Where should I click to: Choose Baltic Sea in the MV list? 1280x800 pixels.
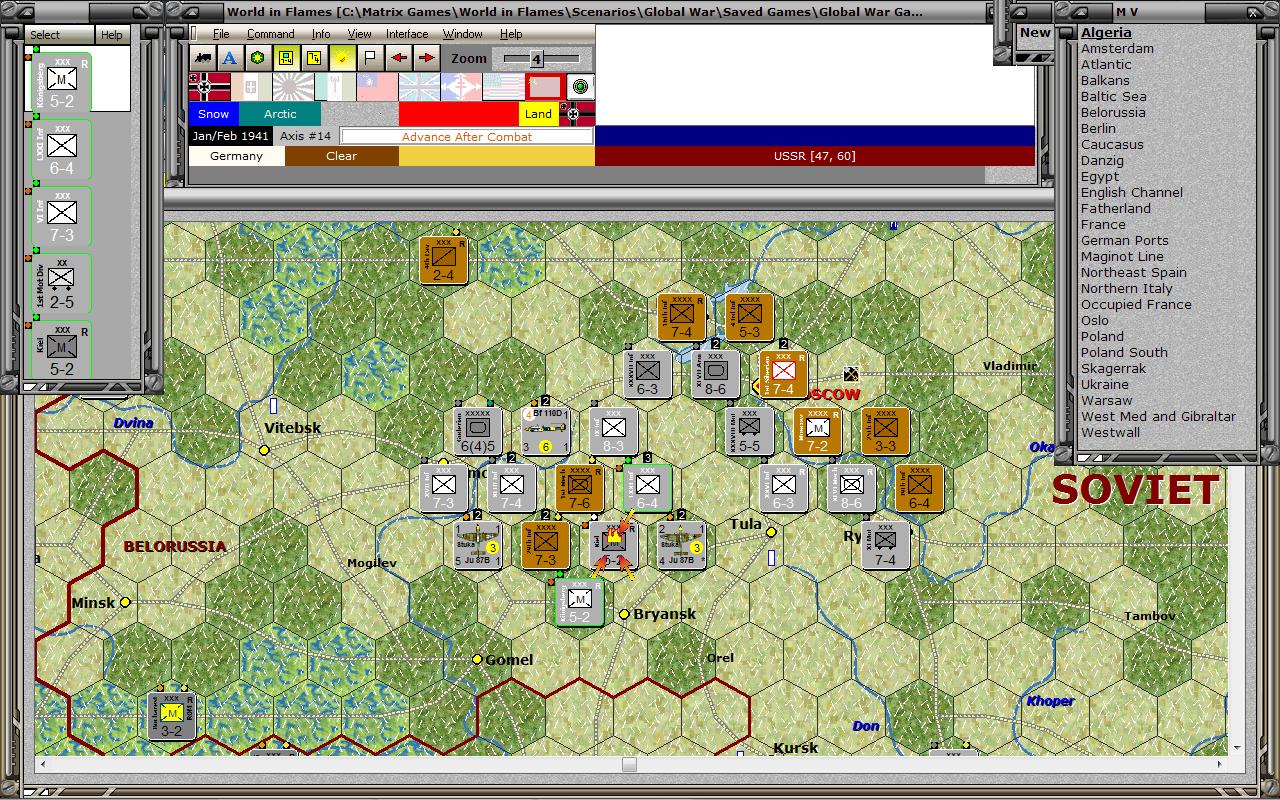(1113, 96)
